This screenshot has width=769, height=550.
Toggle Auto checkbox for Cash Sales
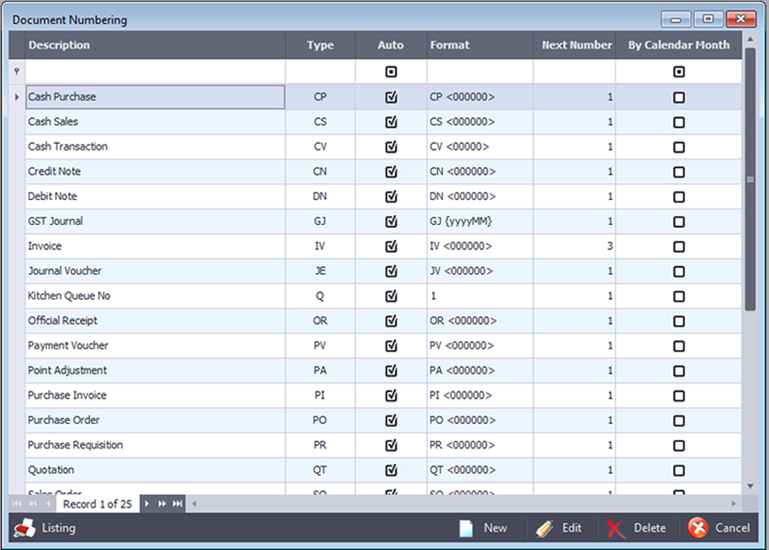391,122
